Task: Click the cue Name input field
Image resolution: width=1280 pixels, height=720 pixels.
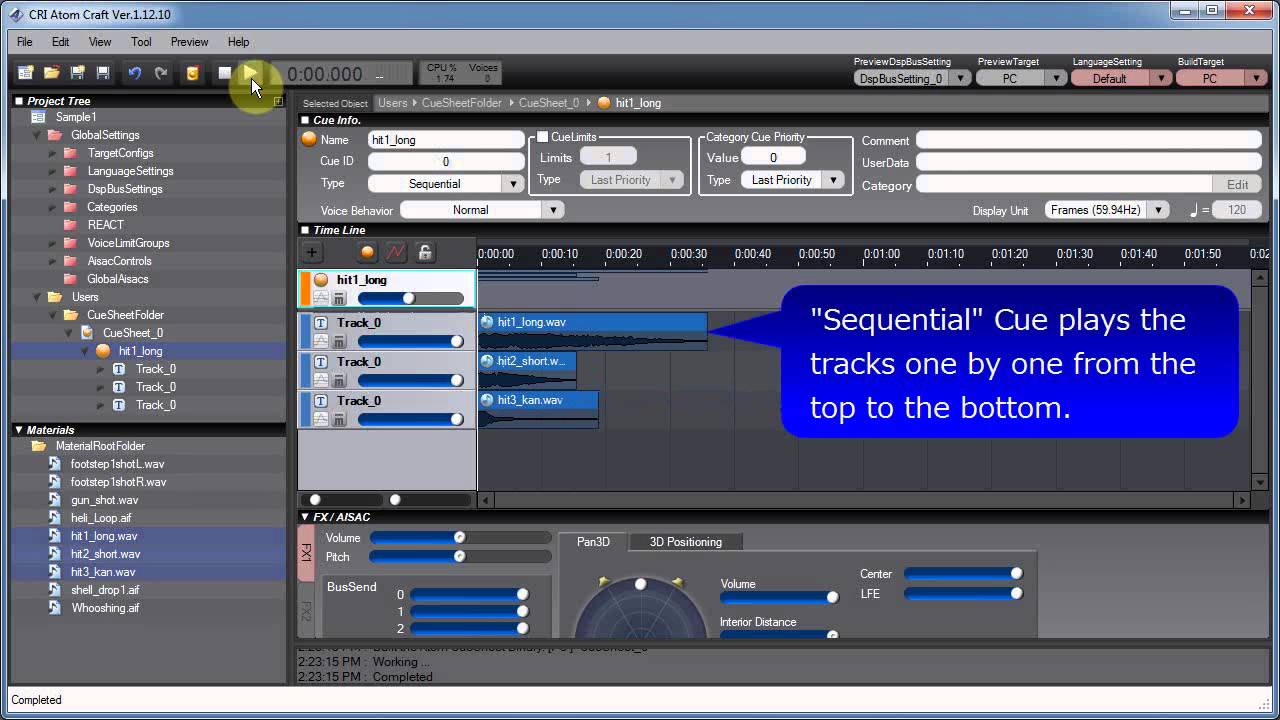Action: coord(446,140)
